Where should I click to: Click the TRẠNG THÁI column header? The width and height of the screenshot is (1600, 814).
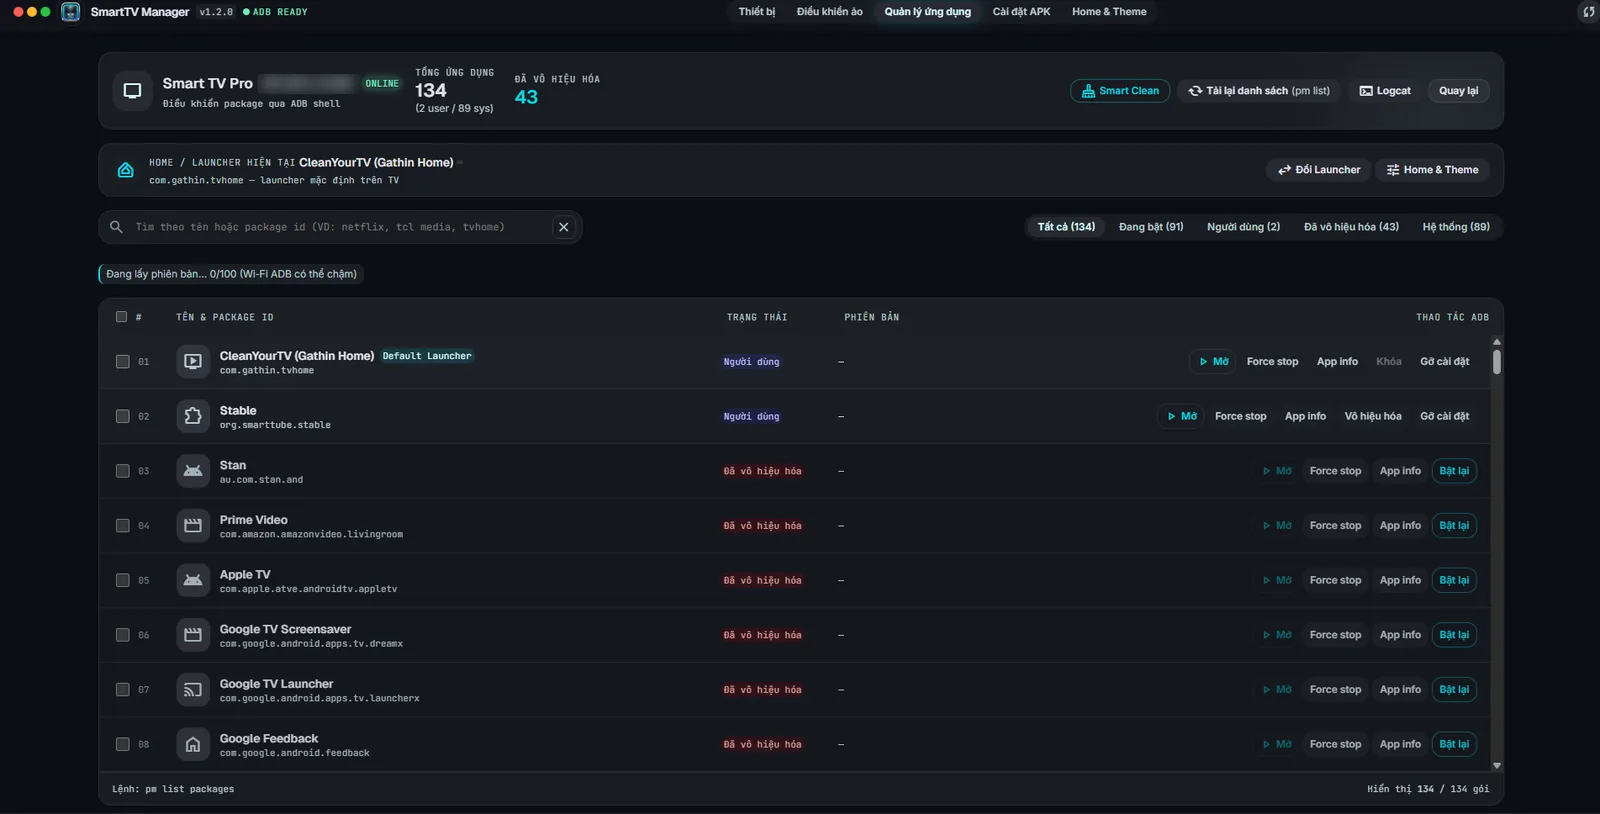coord(757,317)
